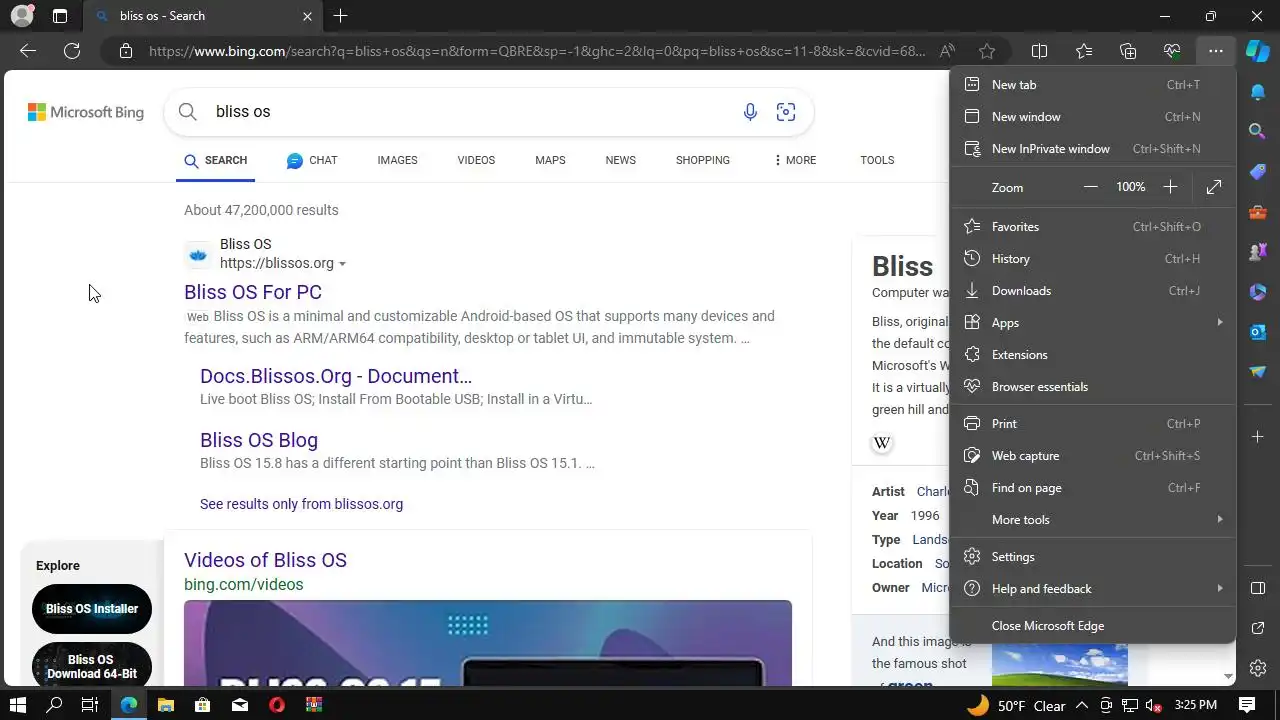Switch to the VIDEOS search tab
Image resolution: width=1280 pixels, height=720 pixels.
coord(476,160)
